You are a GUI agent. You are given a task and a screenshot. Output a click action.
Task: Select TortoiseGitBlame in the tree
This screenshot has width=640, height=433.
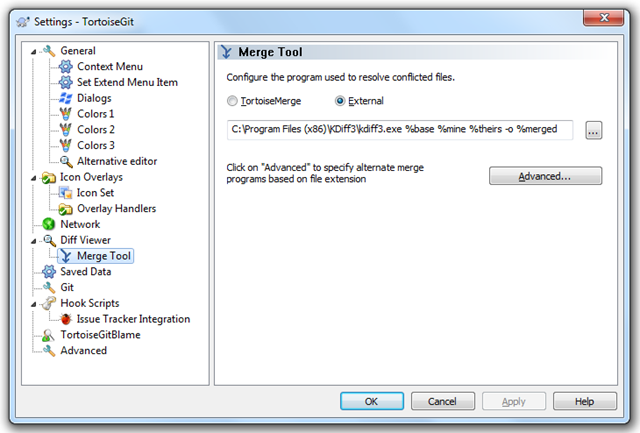click(x=100, y=335)
